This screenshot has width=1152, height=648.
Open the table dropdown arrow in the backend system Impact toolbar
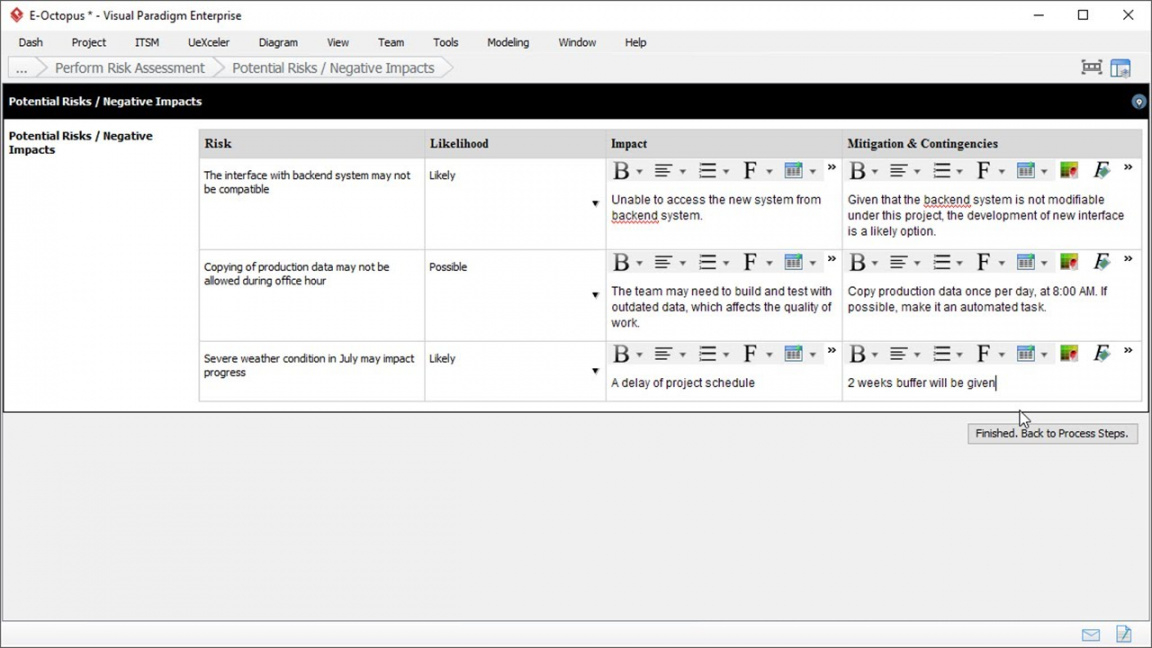813,172
